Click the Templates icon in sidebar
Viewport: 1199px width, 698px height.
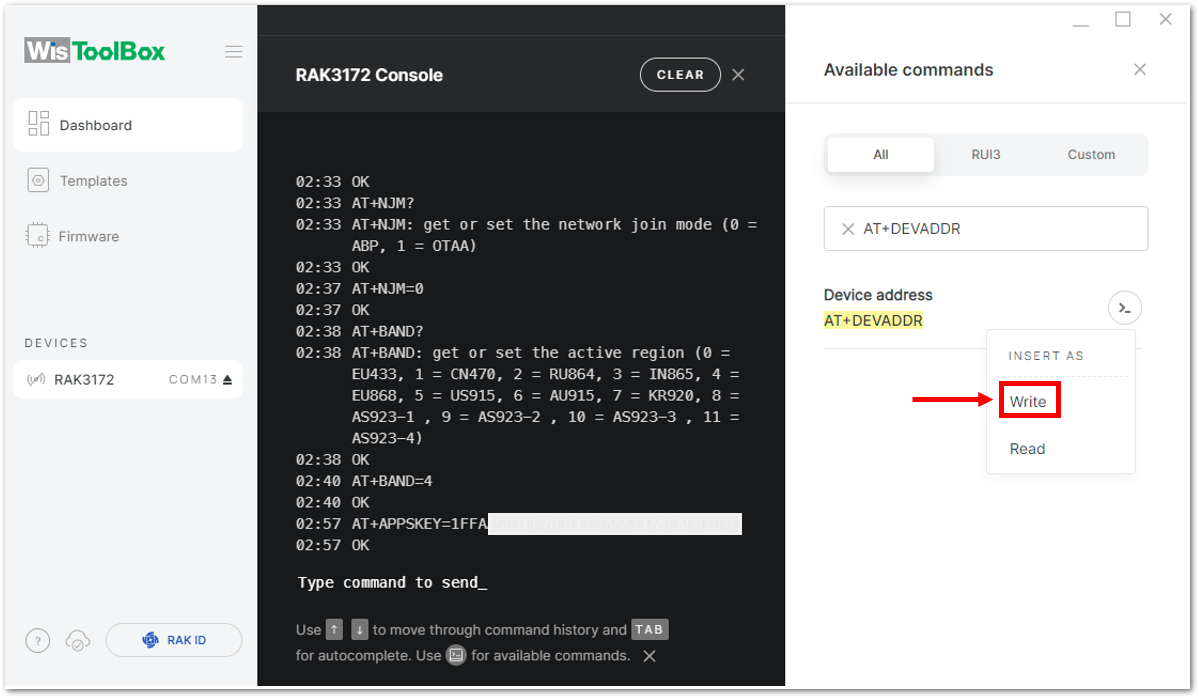click(38, 180)
